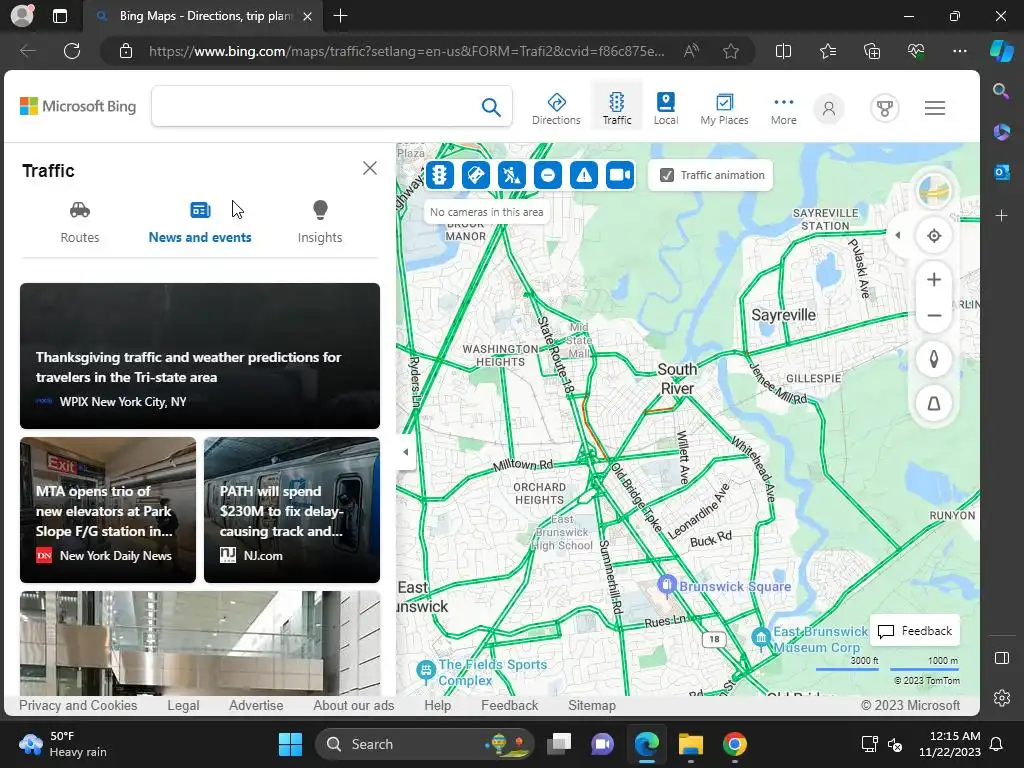The height and width of the screenshot is (768, 1024).
Task: Open Edge favorites list
Action: 827,51
